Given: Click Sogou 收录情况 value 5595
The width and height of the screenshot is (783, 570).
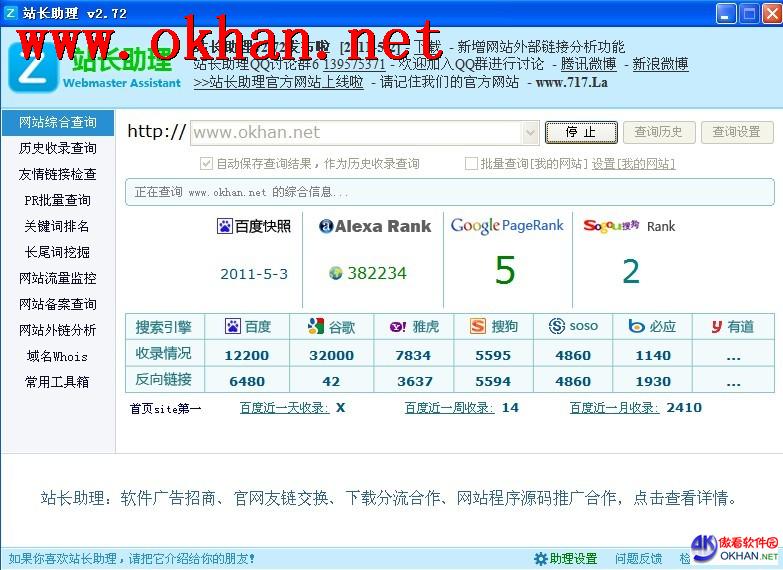Looking at the screenshot, I should 493,356.
